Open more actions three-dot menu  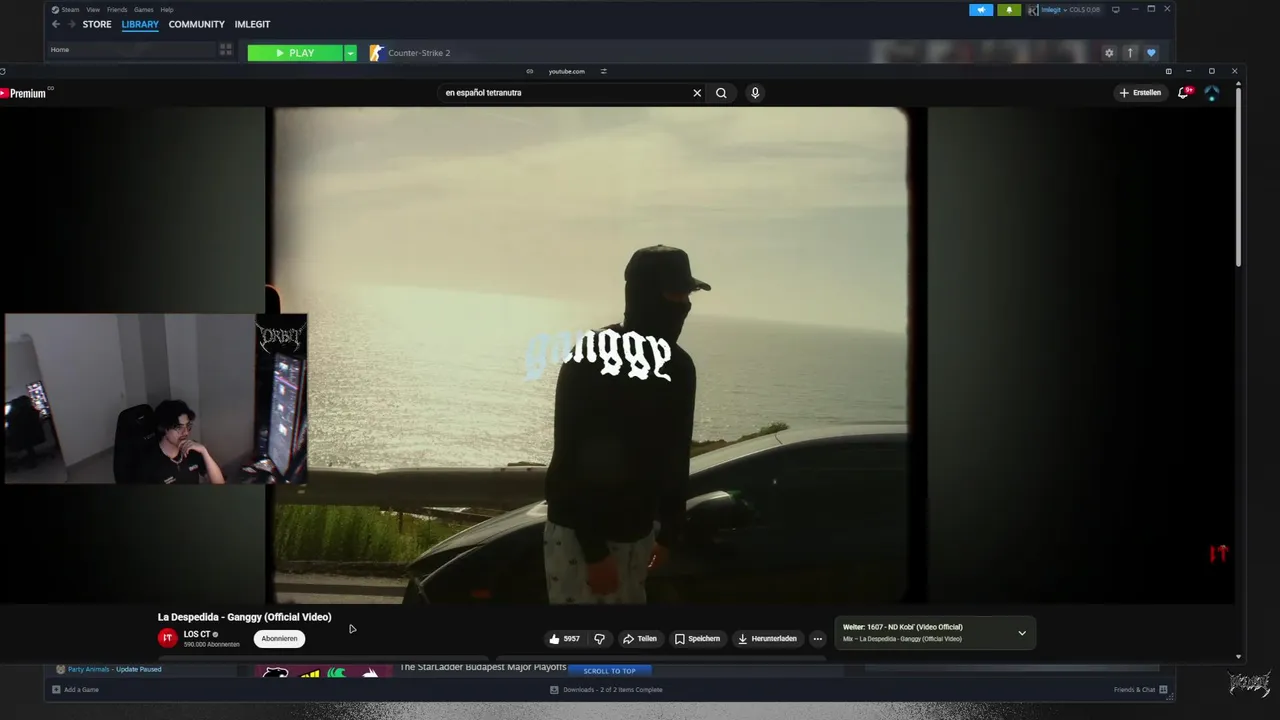tap(817, 638)
